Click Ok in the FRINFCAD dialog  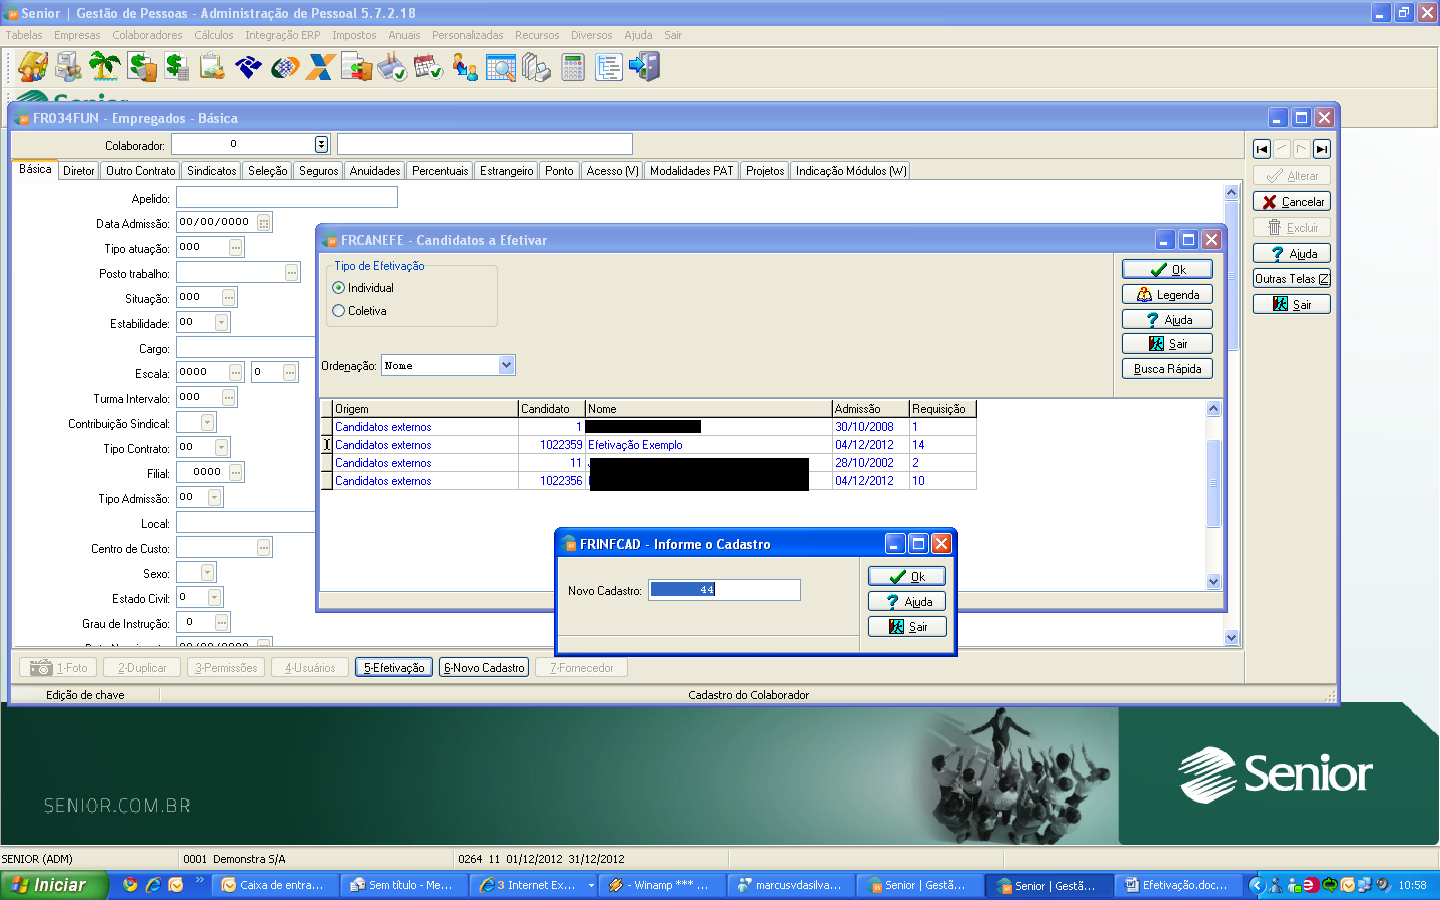pos(907,576)
